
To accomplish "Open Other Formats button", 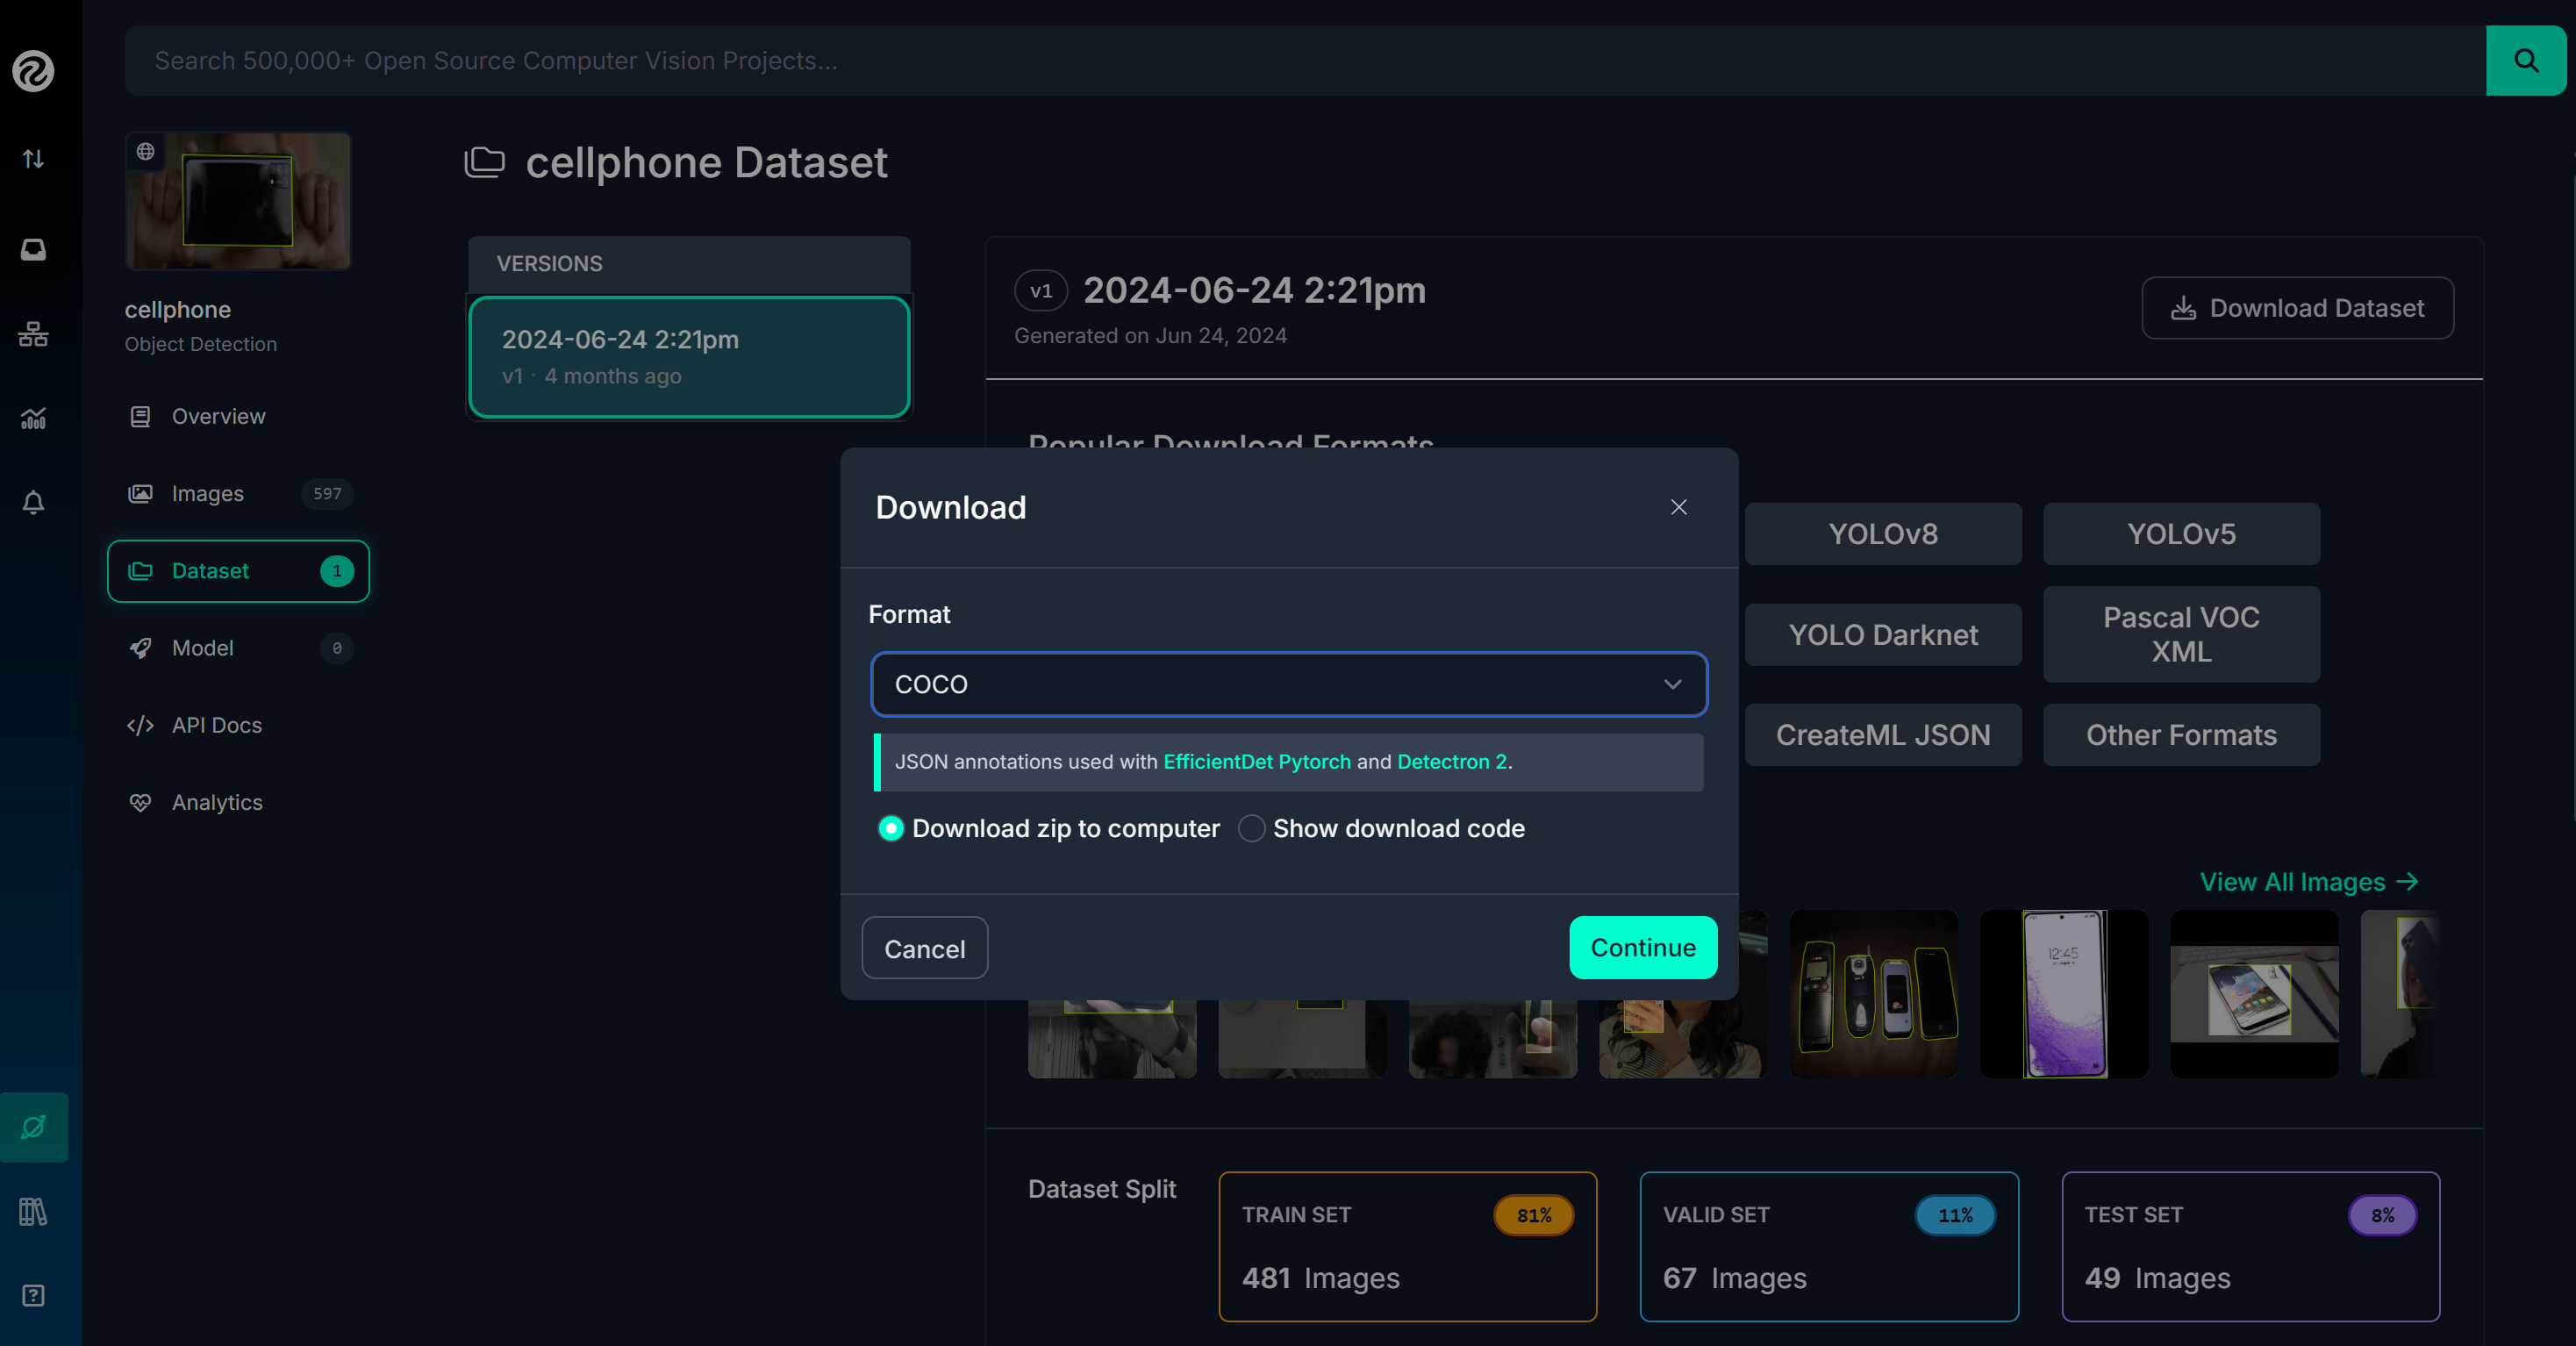I will pos(2181,735).
